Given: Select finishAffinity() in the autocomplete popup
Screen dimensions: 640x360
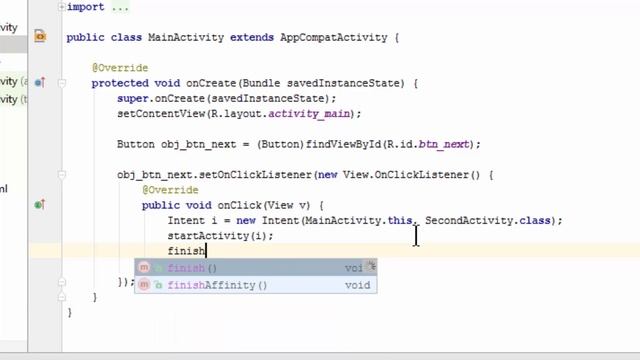Looking at the screenshot, I should (x=256, y=285).
